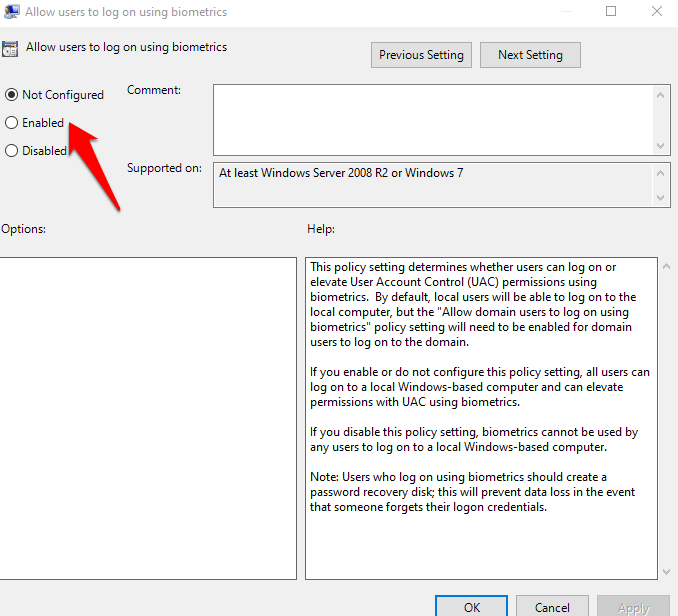Click the 'Supported on:' label
This screenshot has height=616, width=678.
tap(164, 168)
